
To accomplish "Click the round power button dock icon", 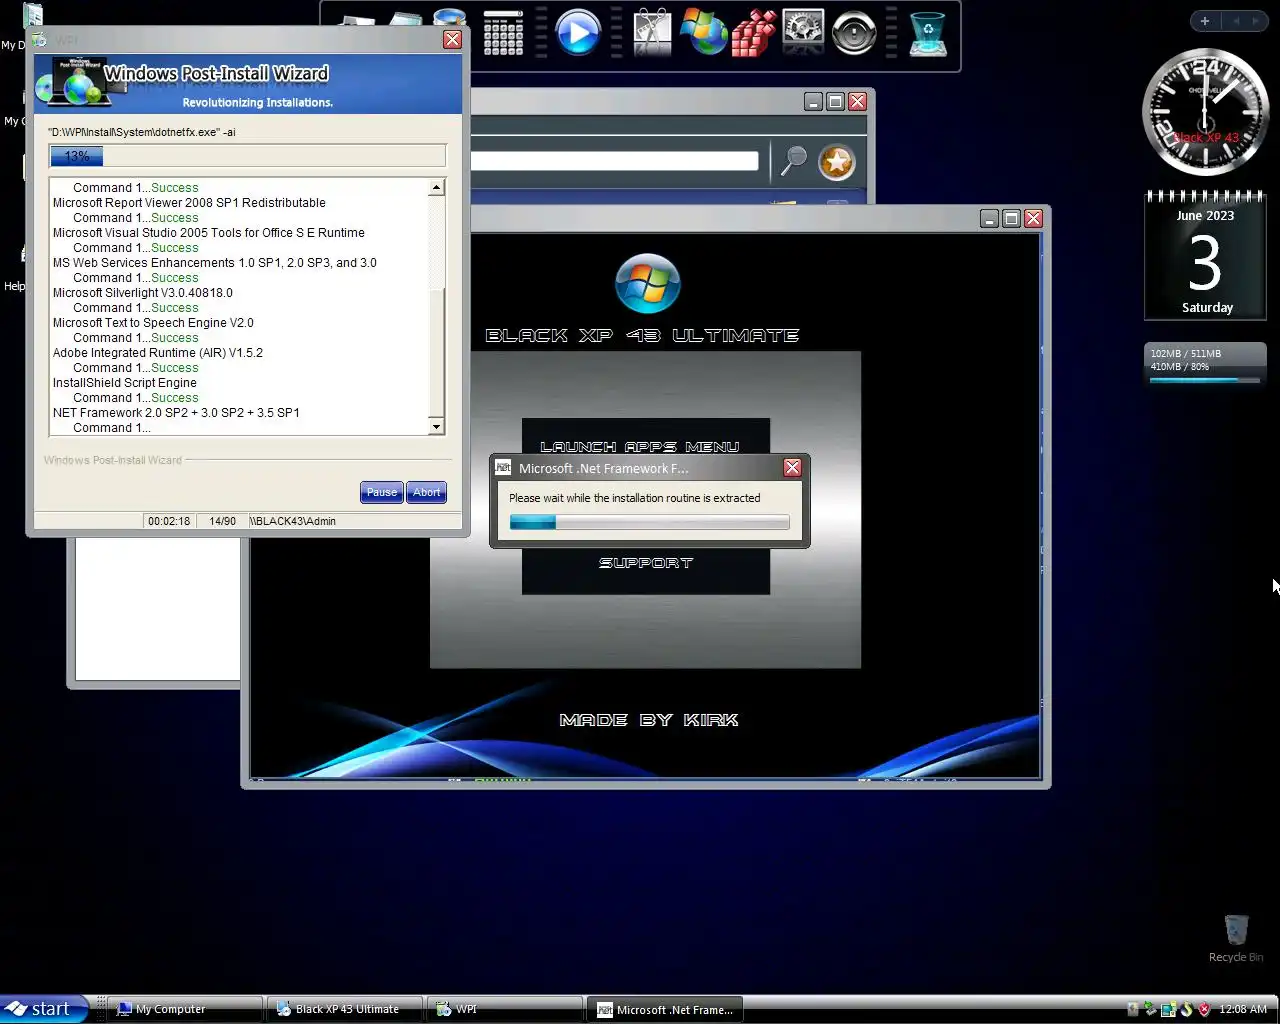I will pos(854,32).
